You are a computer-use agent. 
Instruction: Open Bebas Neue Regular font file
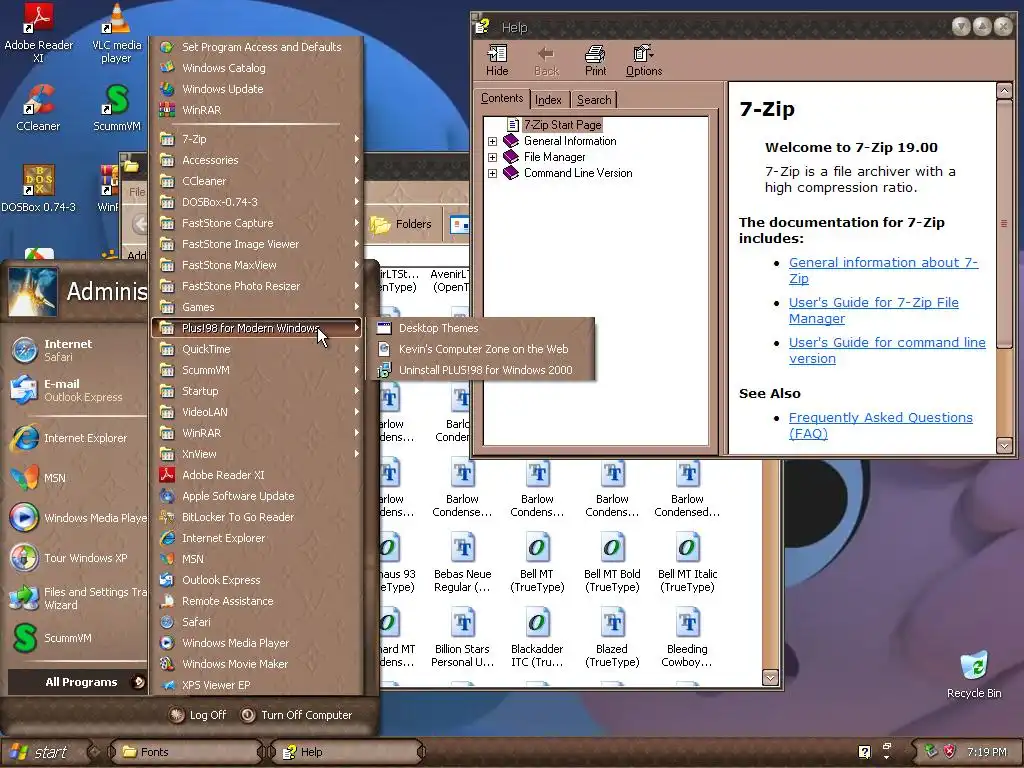[462, 562]
